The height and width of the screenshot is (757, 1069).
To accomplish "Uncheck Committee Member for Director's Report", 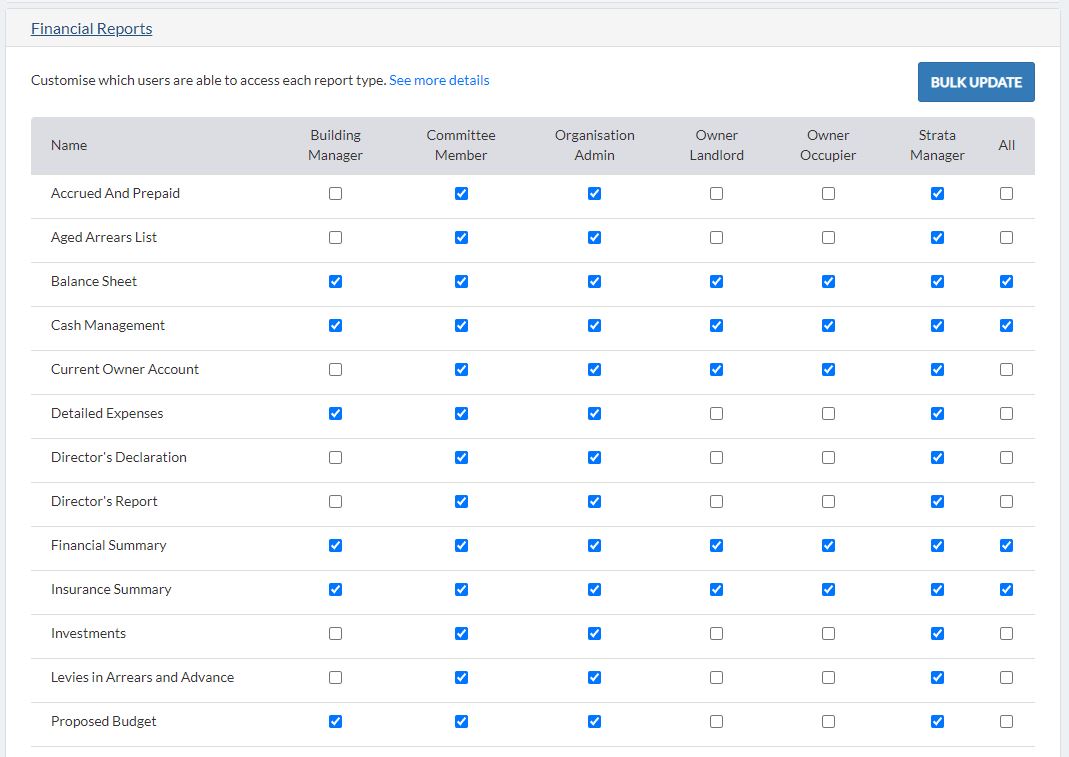I will 462,501.
